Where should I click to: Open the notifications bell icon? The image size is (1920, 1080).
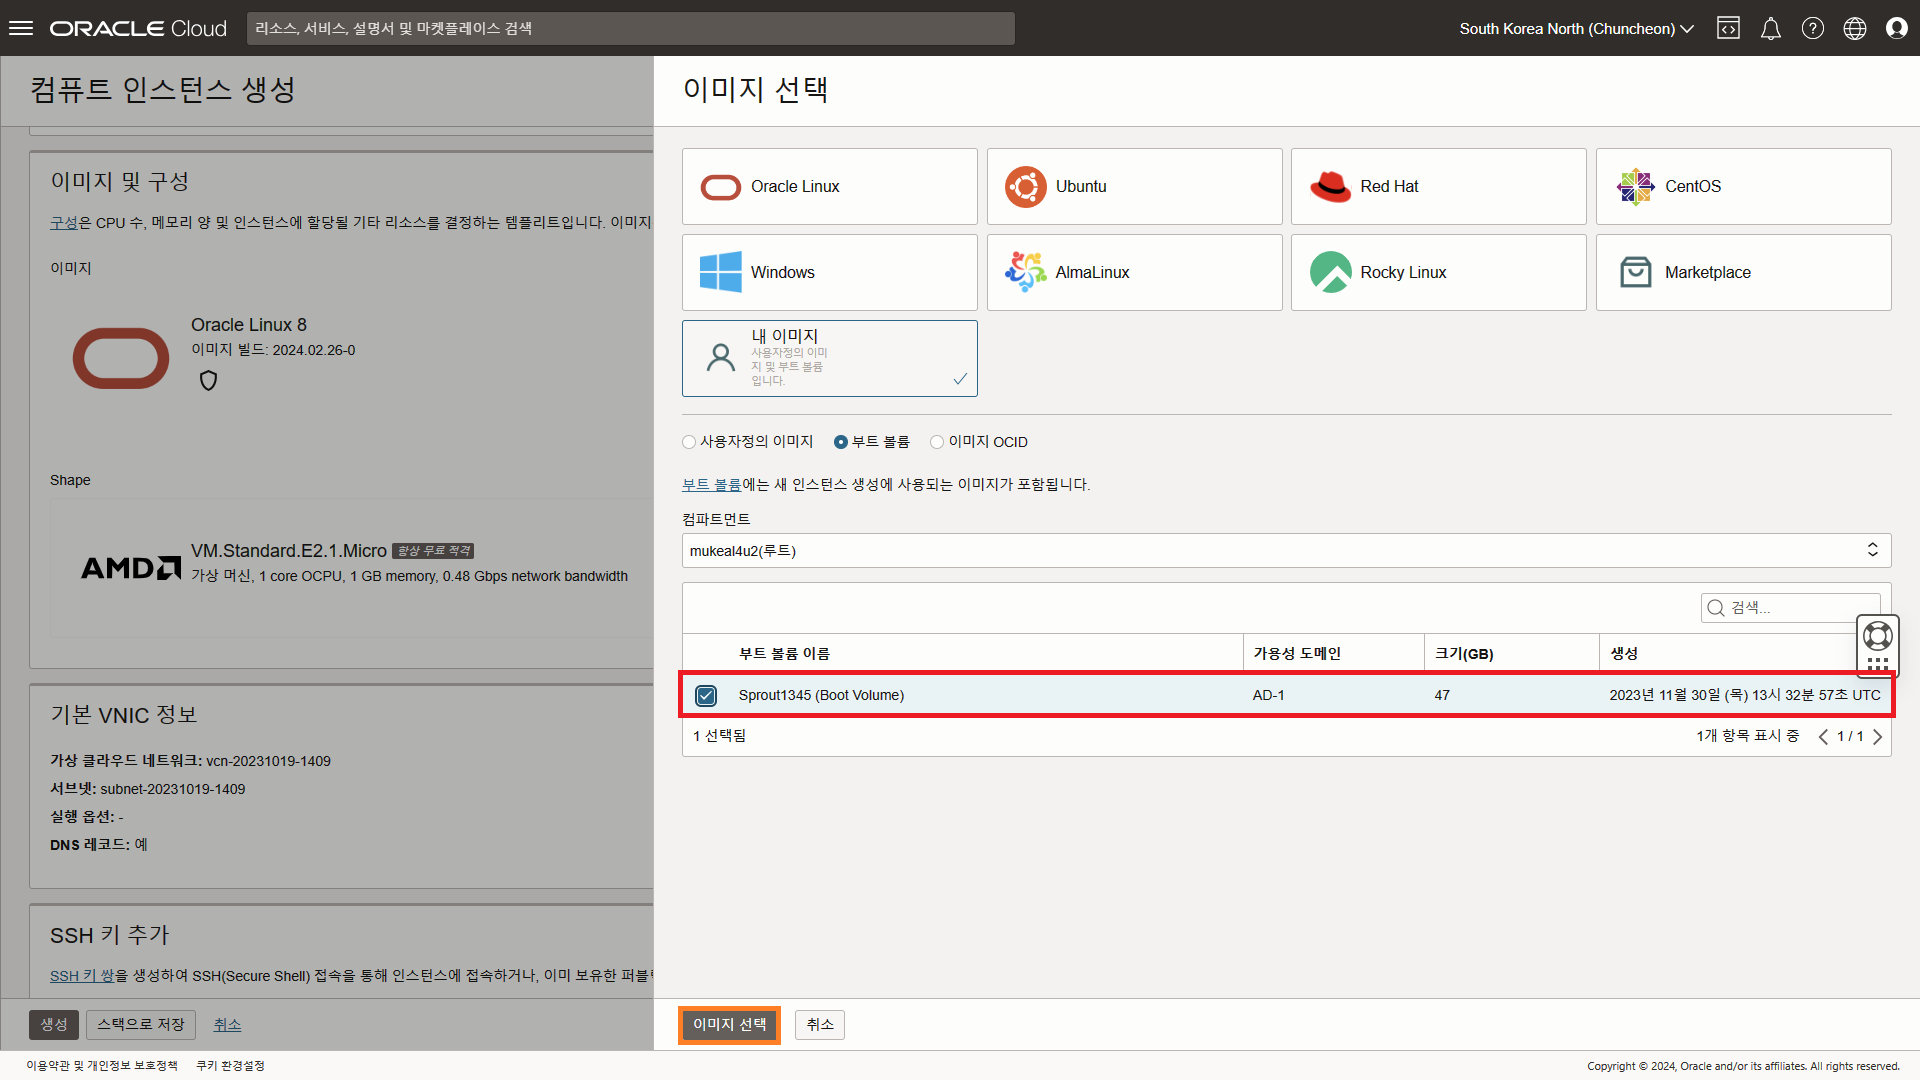pyautogui.click(x=1770, y=28)
